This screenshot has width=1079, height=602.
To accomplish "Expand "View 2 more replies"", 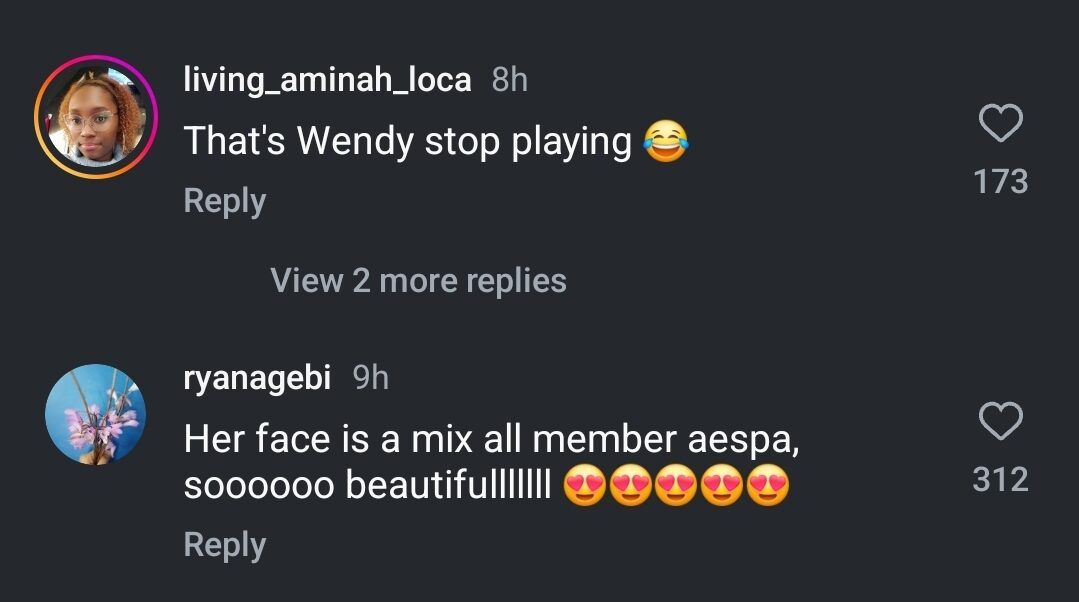I will click(418, 281).
